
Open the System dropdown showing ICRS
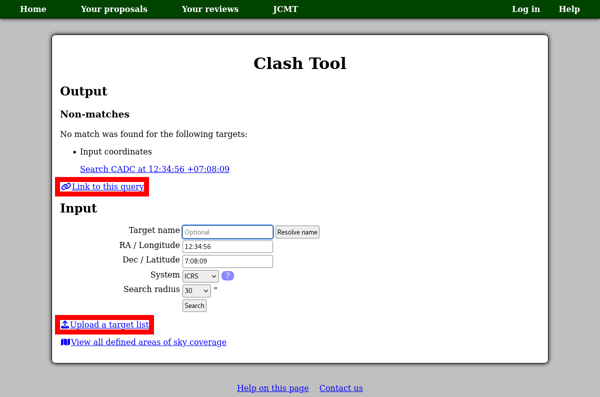click(200, 276)
